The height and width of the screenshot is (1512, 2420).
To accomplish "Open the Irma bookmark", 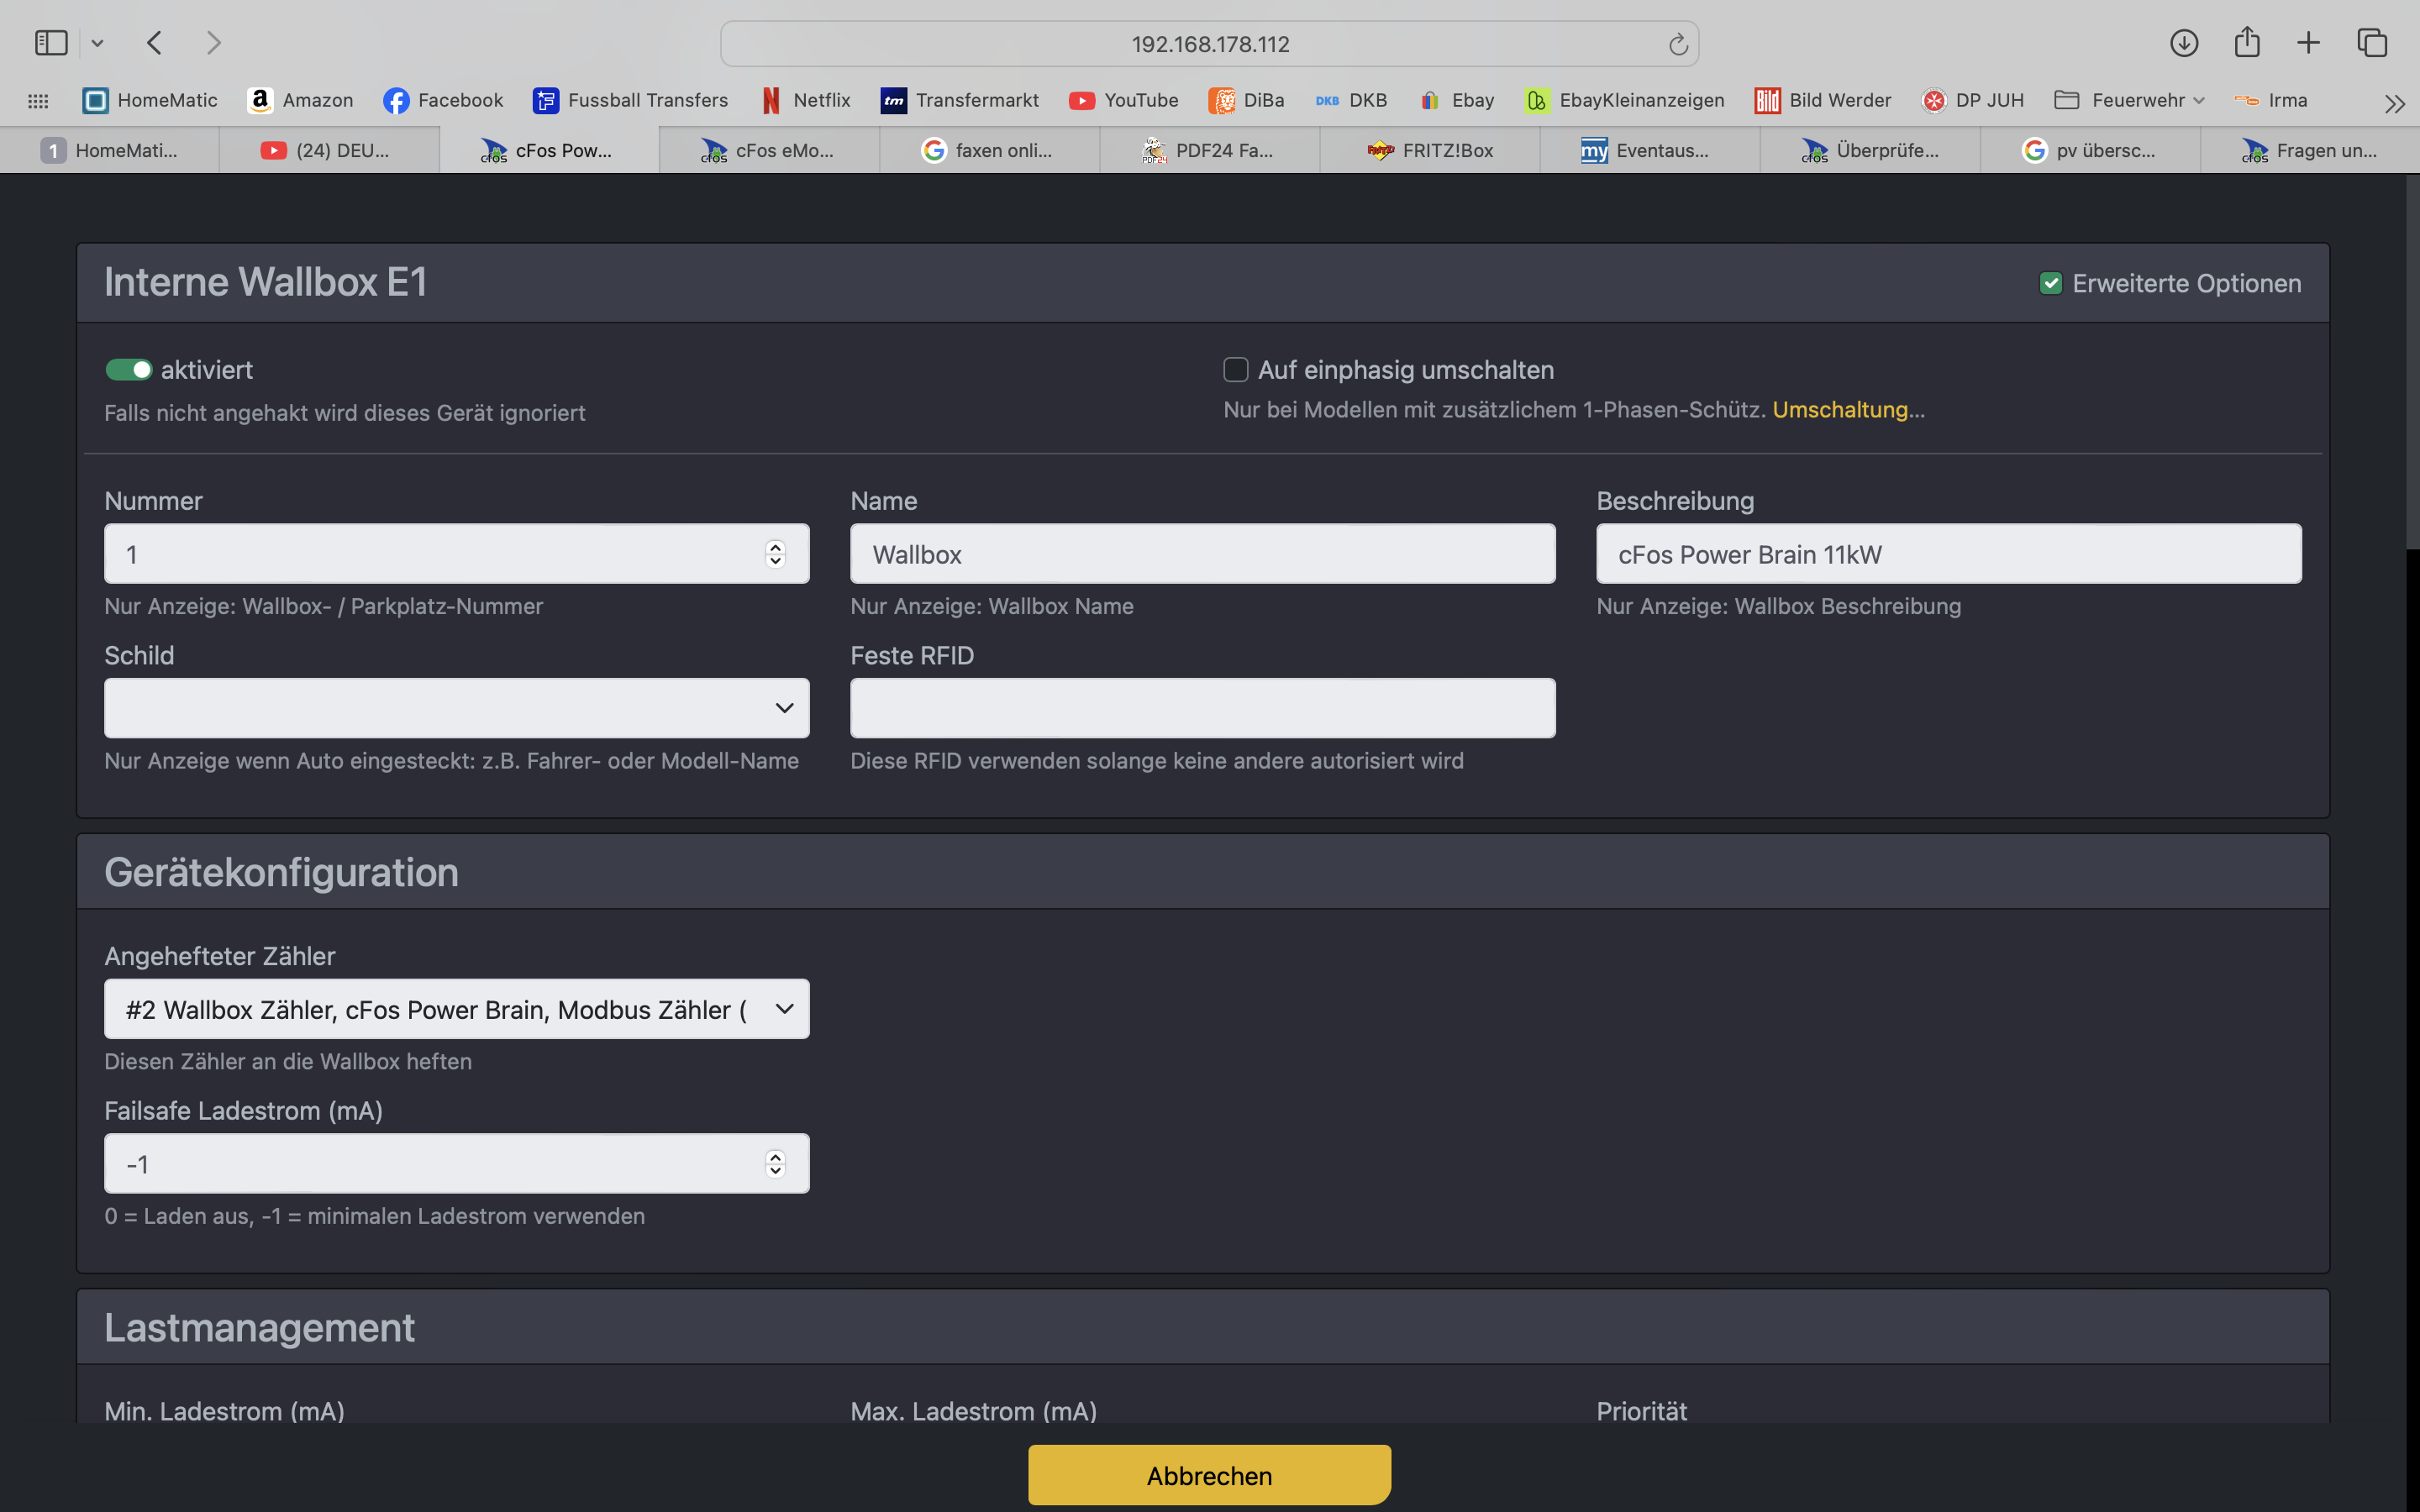I will [x=2271, y=100].
